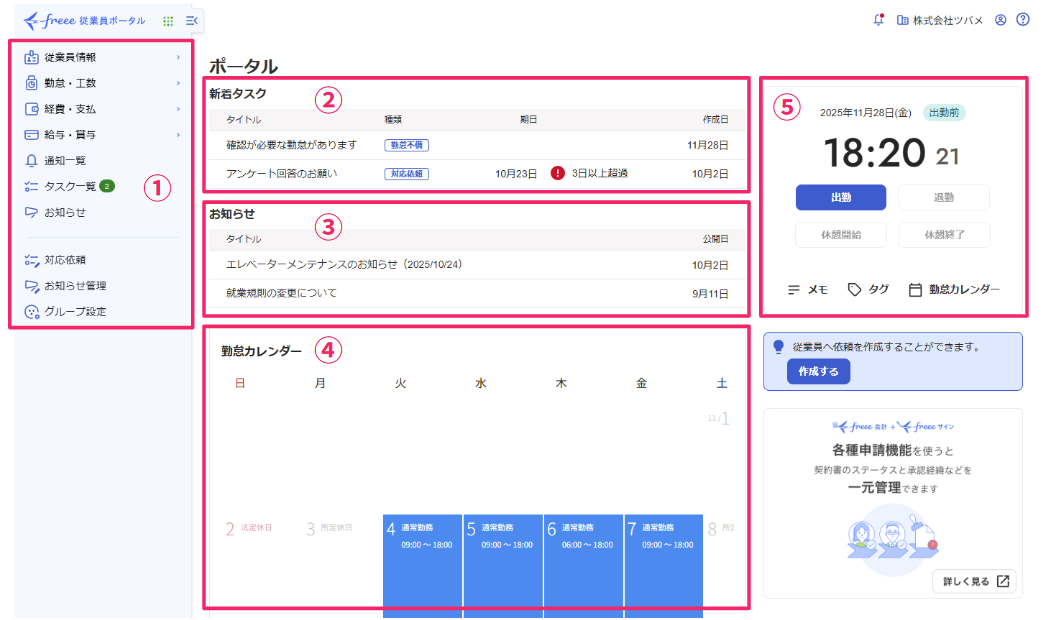Click the 作成する button
Viewport: 1043px width, 620px height.
817,372
